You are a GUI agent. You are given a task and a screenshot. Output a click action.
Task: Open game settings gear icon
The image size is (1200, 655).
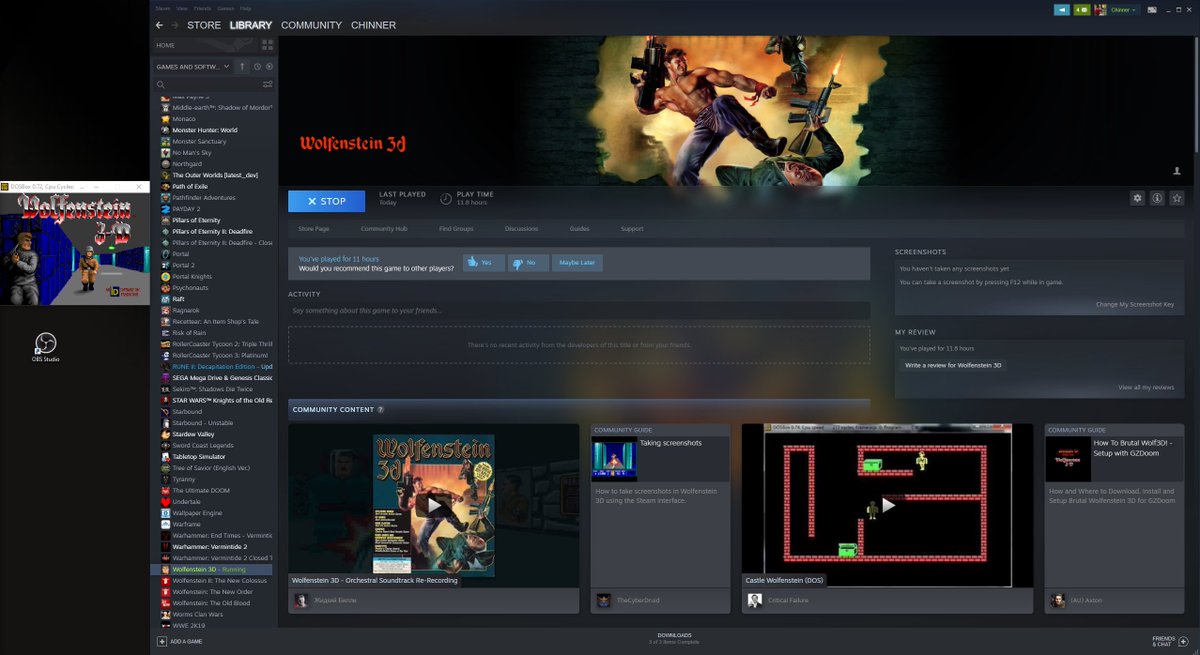click(x=1137, y=198)
